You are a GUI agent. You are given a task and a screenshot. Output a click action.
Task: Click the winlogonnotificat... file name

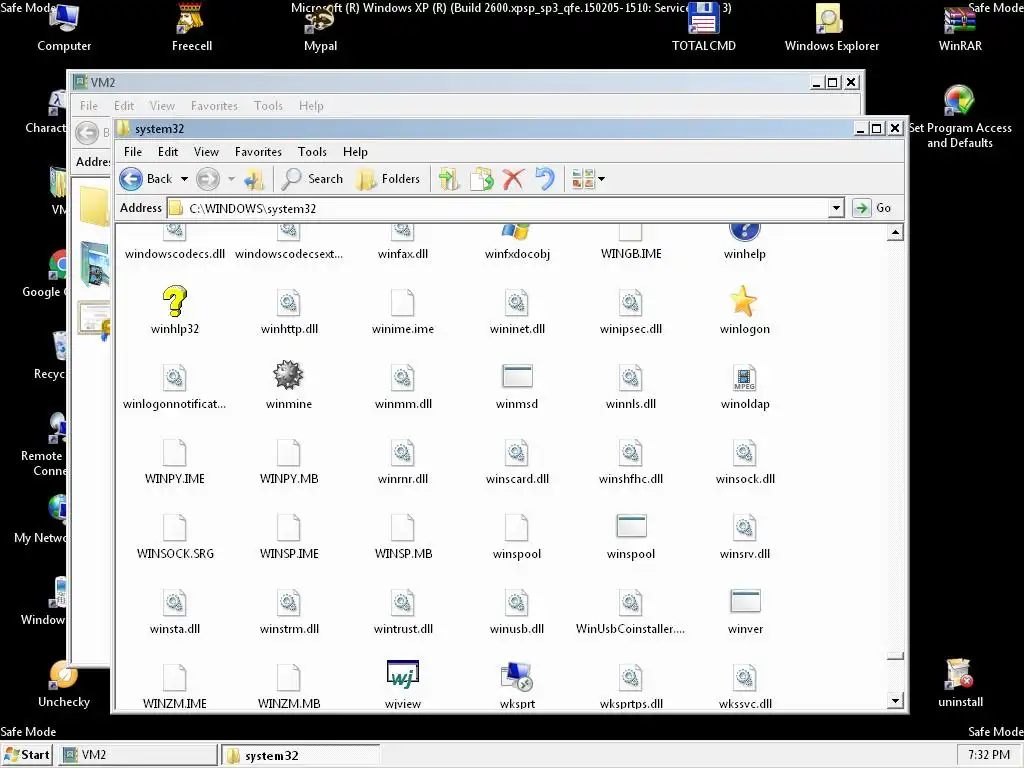[174, 404]
